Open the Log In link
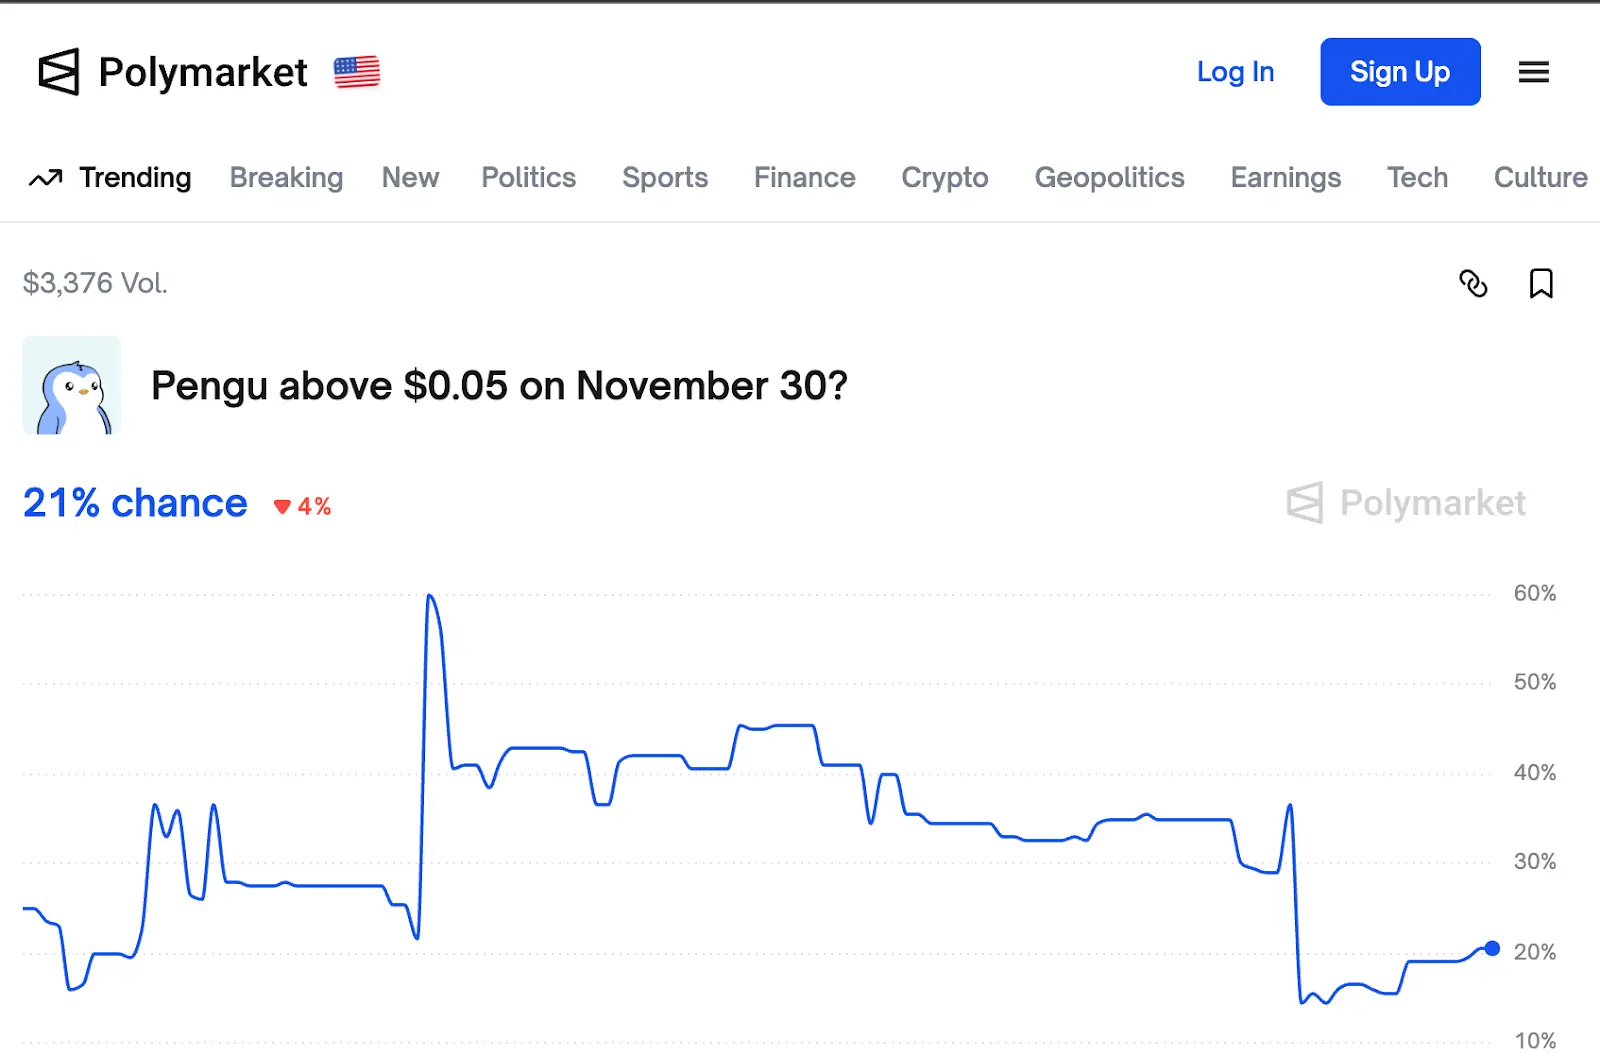The image size is (1600, 1056). tap(1235, 72)
